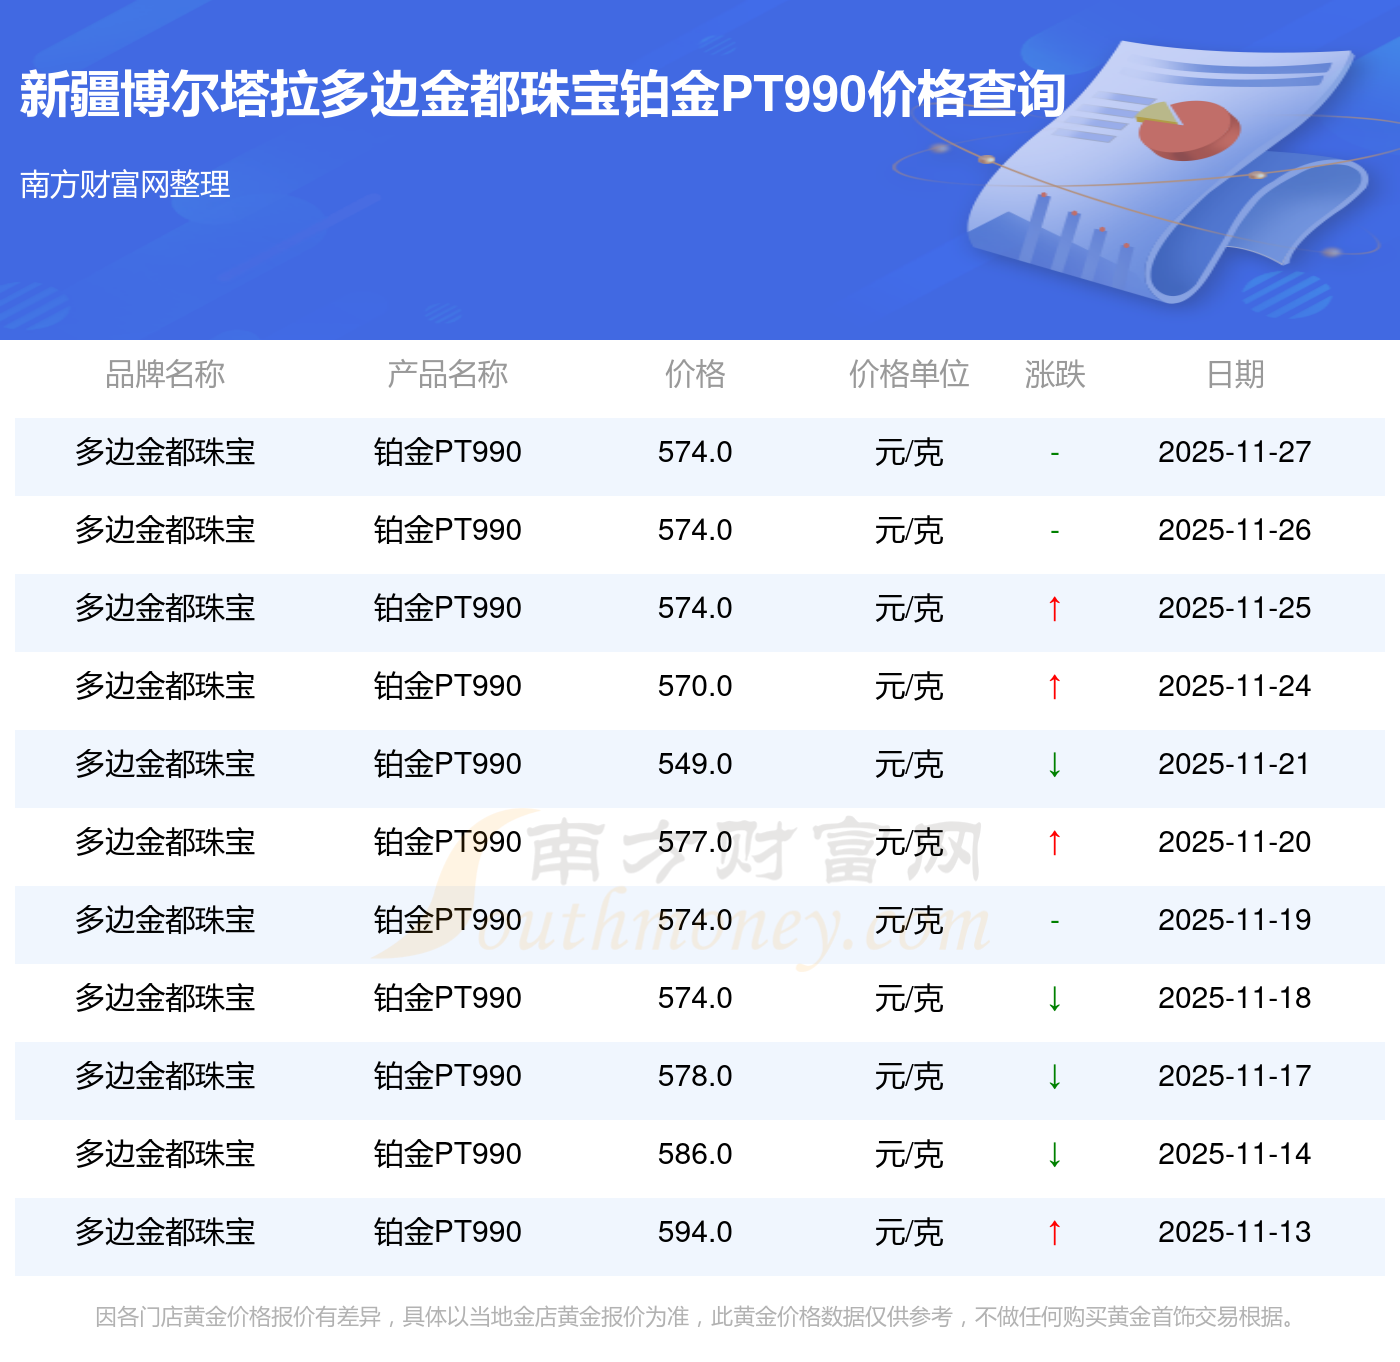Select the down arrow in the 2025-11-18 row

[1054, 998]
